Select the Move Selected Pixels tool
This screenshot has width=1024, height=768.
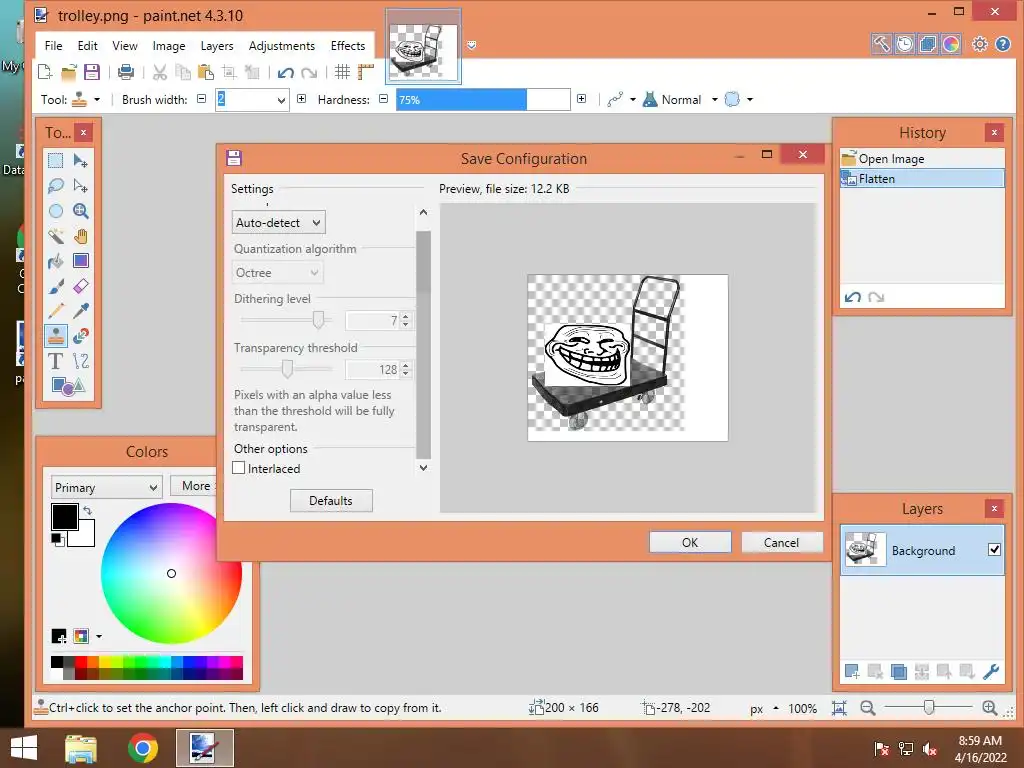[x=80, y=161]
